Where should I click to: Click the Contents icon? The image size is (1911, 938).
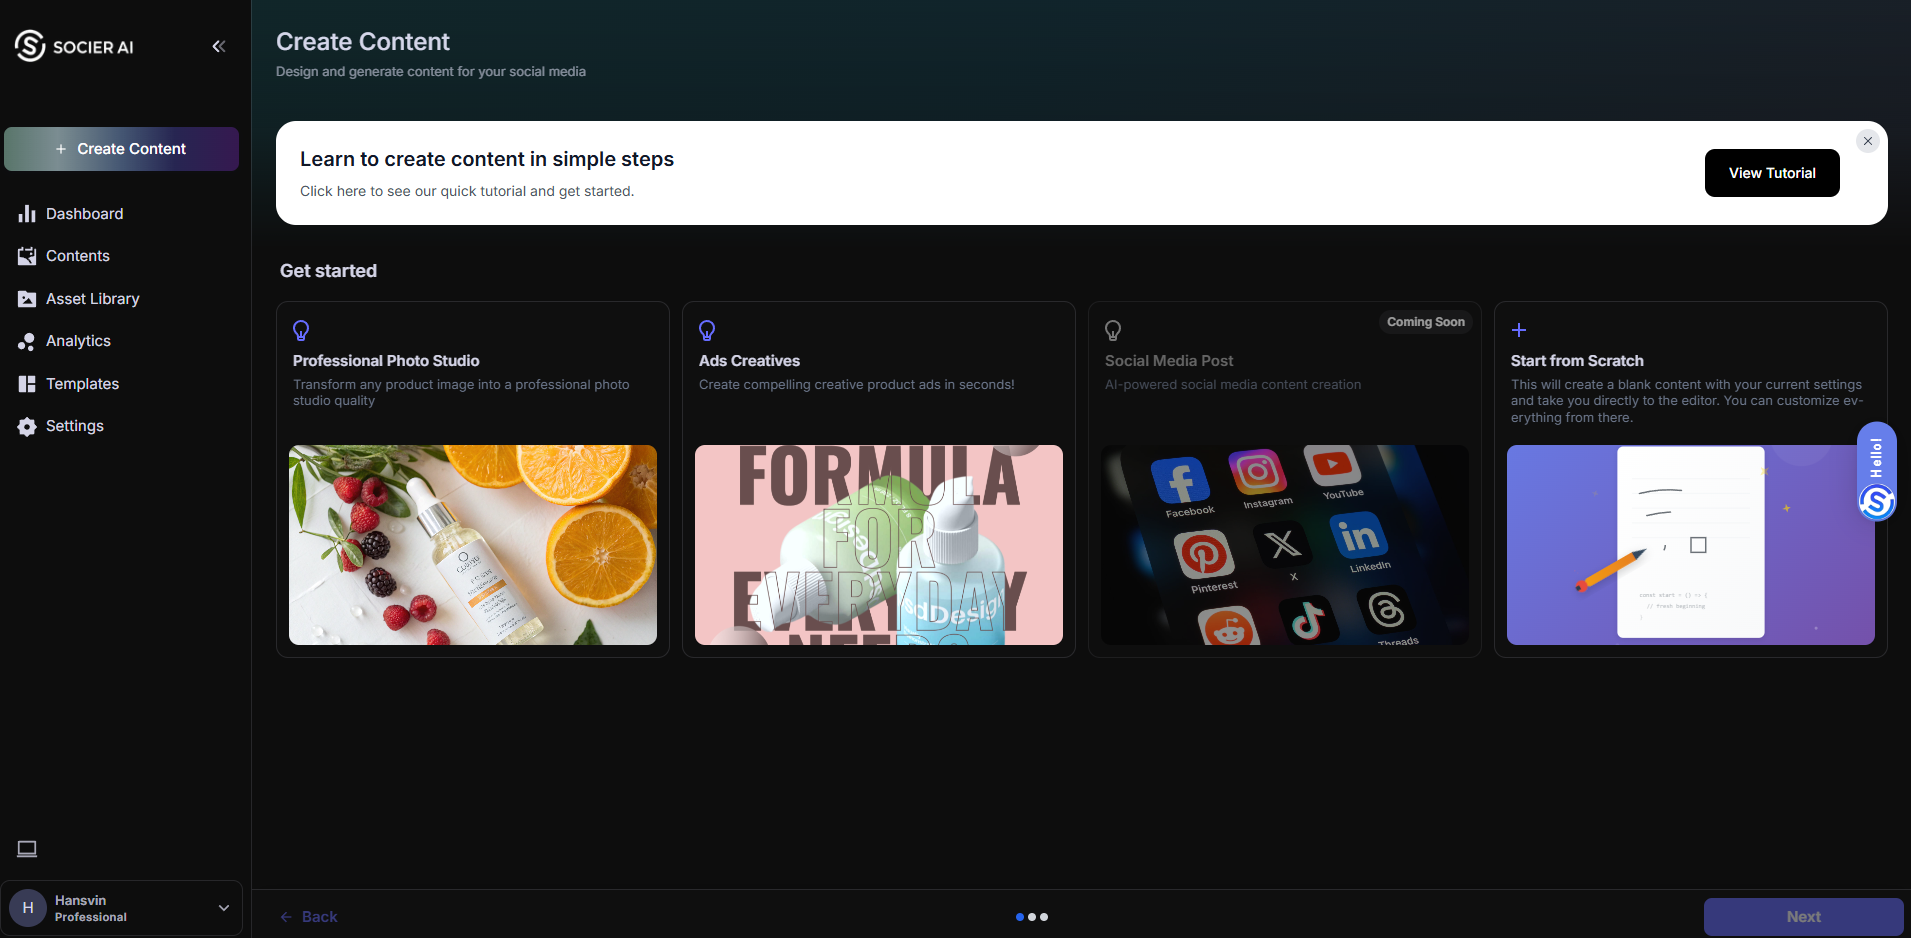pos(27,256)
